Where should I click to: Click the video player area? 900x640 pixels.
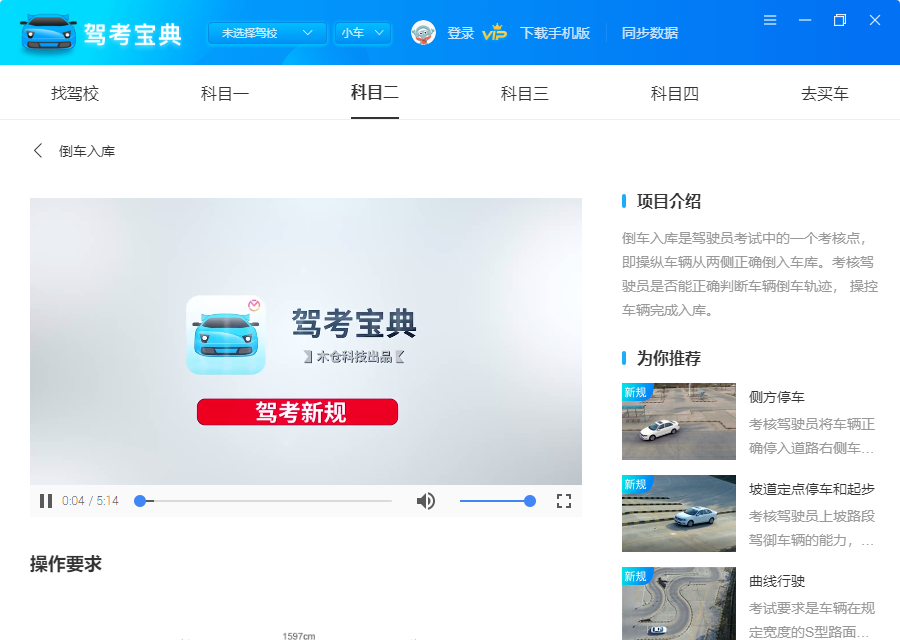(x=306, y=342)
